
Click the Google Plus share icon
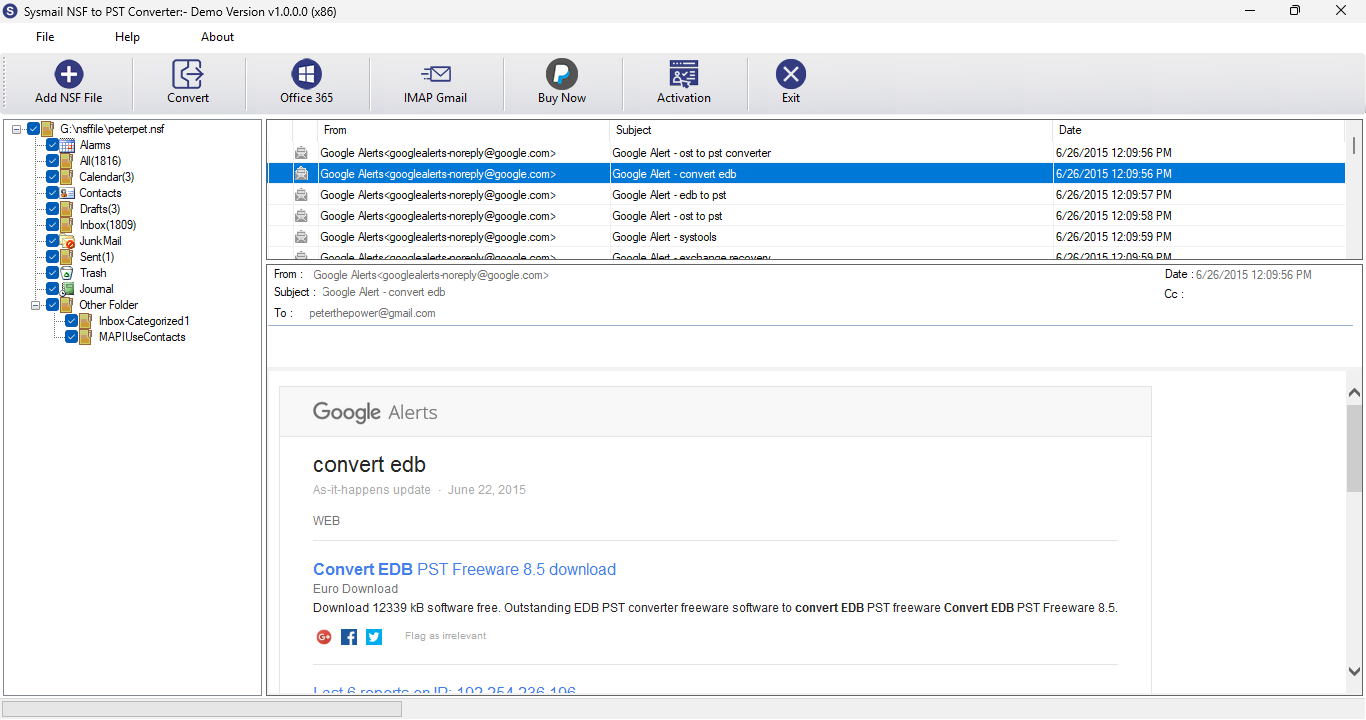(x=324, y=637)
